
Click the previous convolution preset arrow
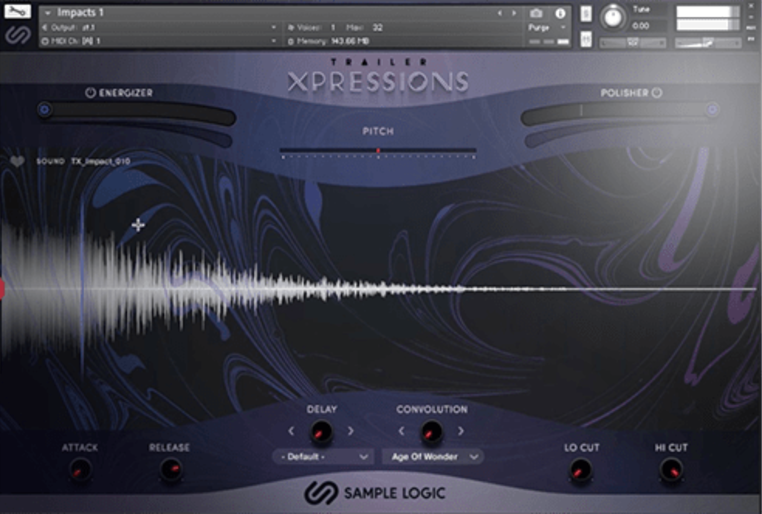point(402,431)
